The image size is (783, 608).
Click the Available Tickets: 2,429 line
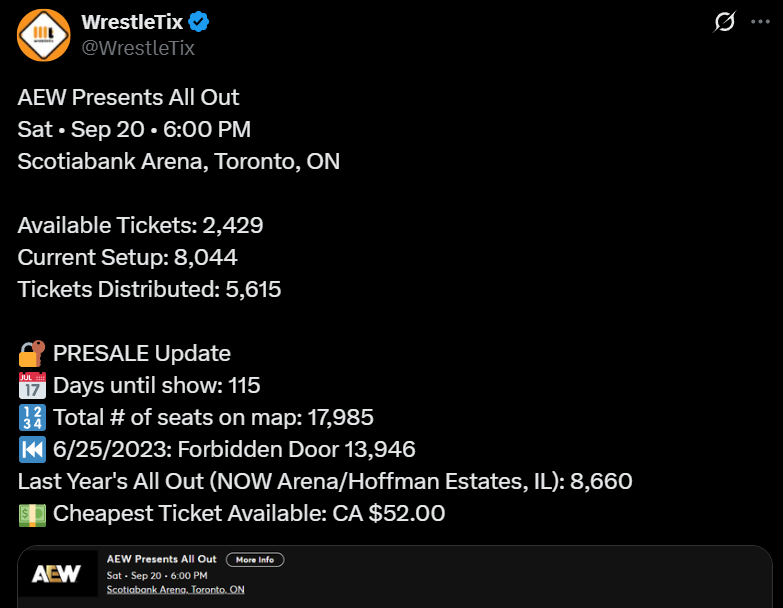[140, 226]
